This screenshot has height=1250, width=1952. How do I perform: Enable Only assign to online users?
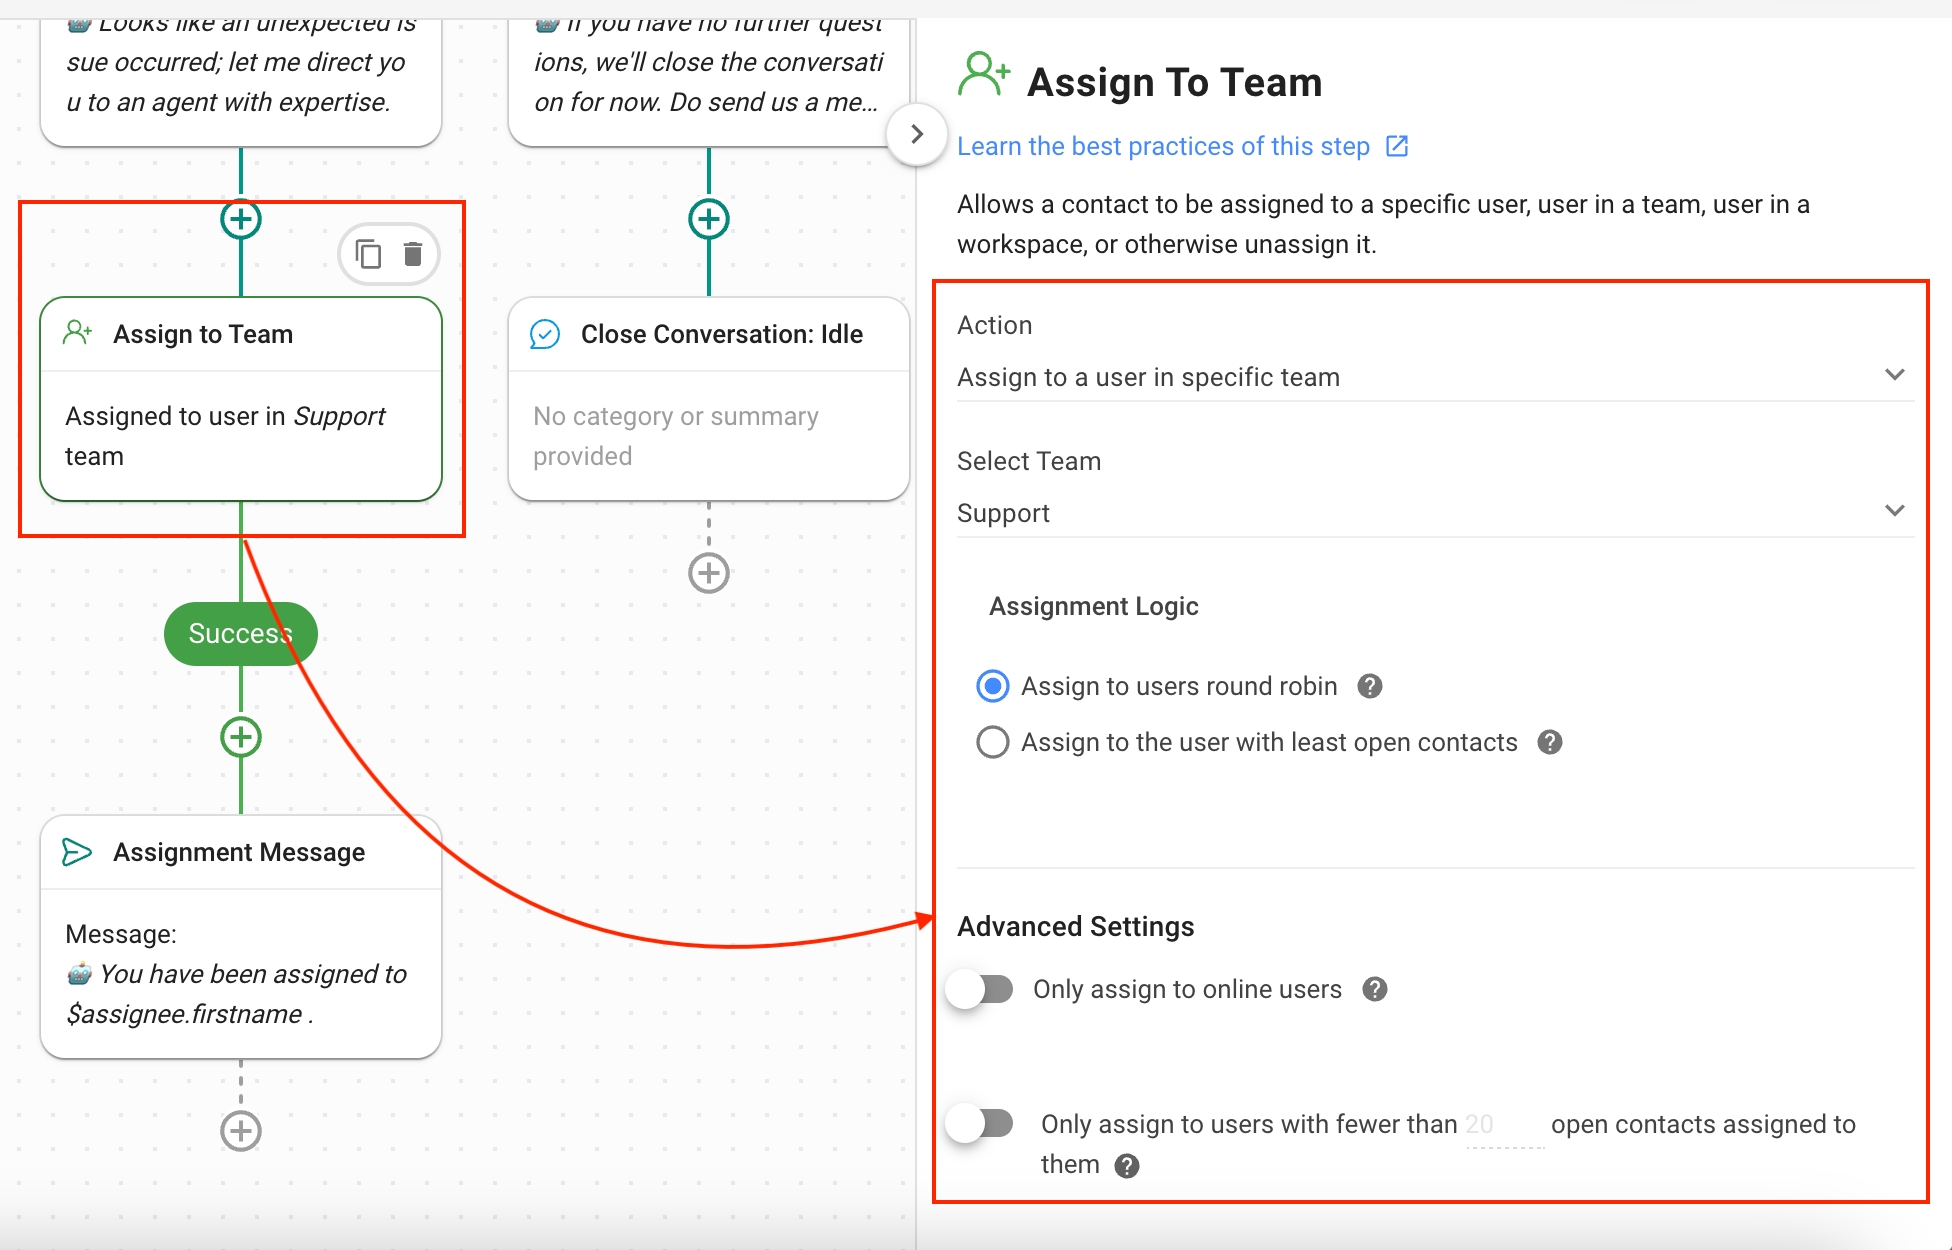pyautogui.click(x=981, y=989)
